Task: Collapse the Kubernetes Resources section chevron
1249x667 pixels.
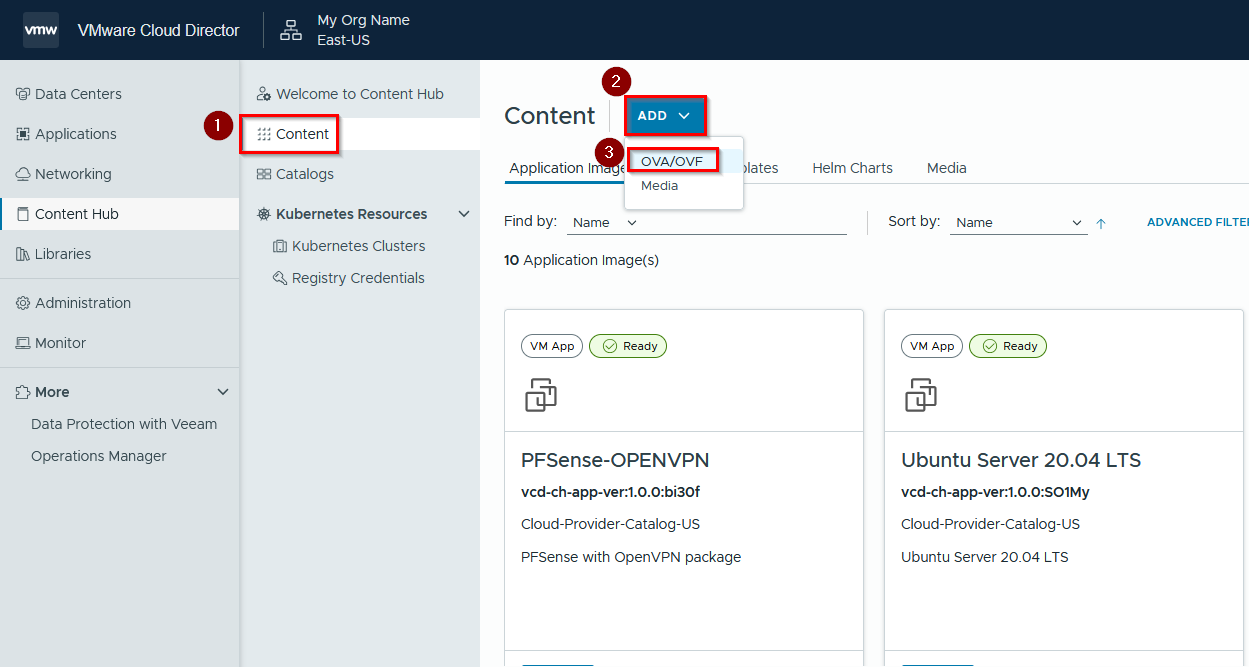Action: tap(464, 214)
